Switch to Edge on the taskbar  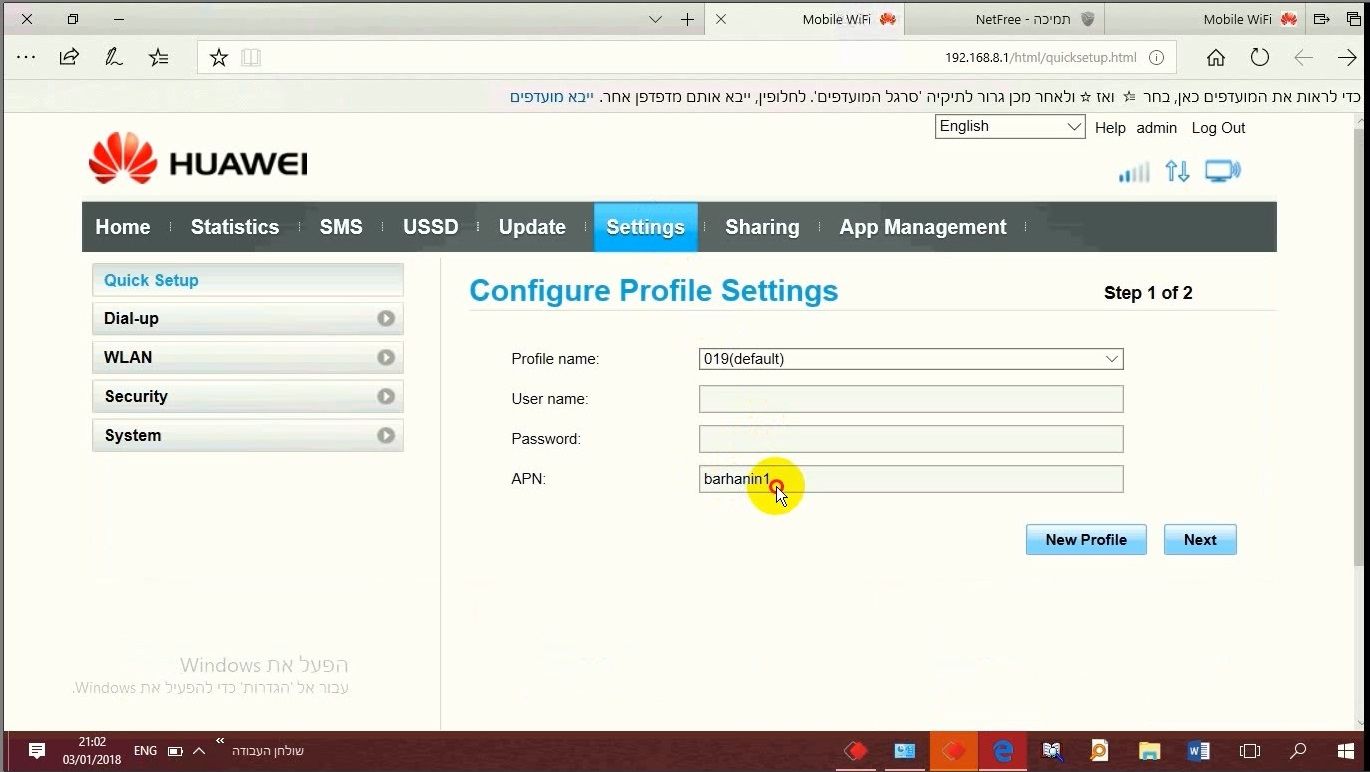(1003, 751)
